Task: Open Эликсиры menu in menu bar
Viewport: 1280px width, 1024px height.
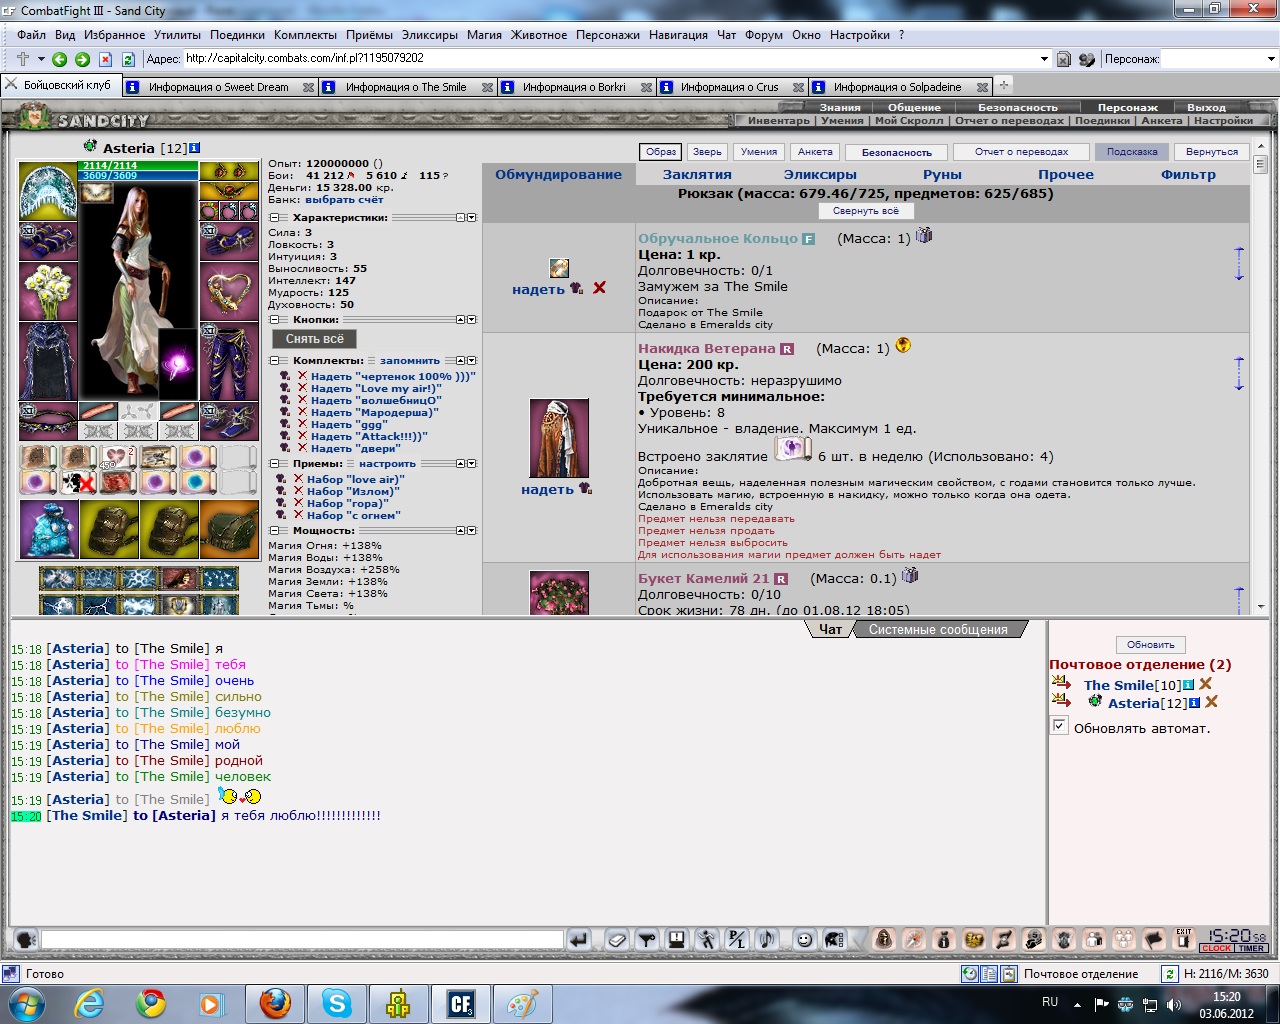Action: click(x=429, y=35)
